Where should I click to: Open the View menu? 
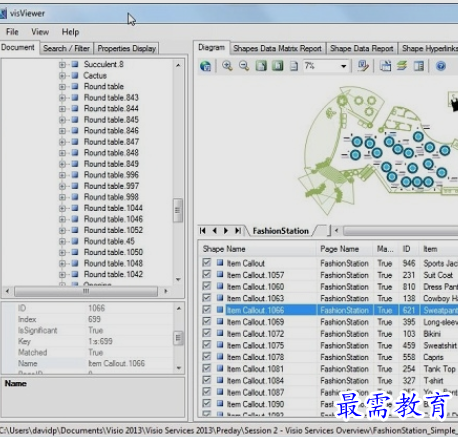tap(40, 32)
